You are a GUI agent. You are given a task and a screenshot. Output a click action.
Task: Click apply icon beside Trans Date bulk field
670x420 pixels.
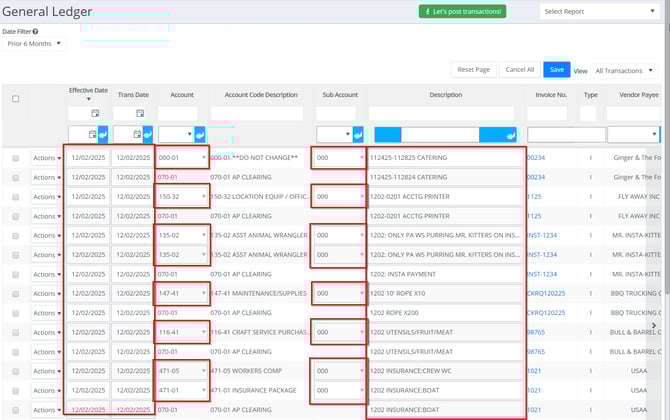tap(147, 134)
